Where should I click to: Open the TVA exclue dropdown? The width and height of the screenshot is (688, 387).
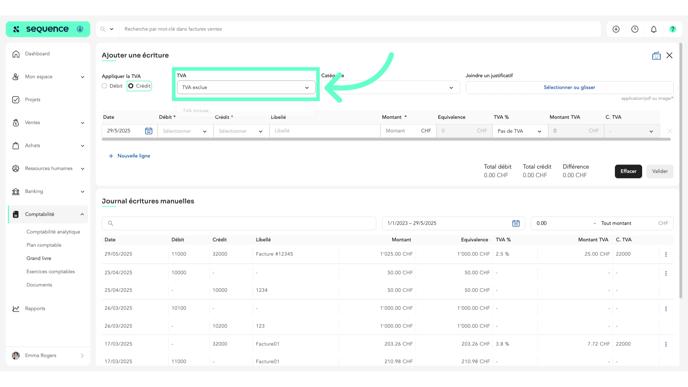[x=246, y=87]
